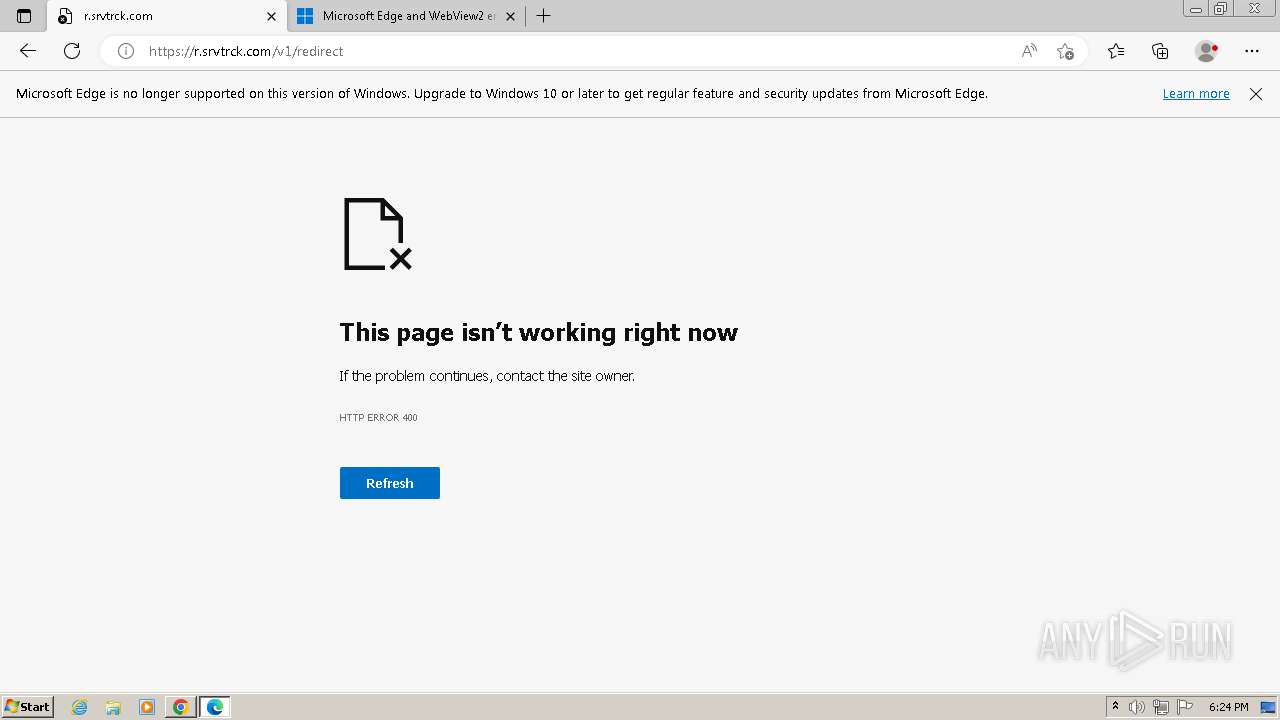Close the Microsoft Edge and WebView2 tab
The image size is (1280, 720).
click(x=510, y=16)
